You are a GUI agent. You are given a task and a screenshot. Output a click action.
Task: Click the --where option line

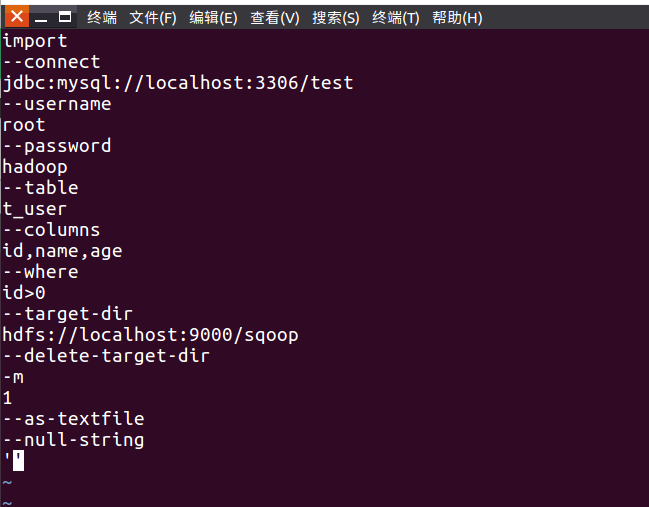[x=40, y=272]
